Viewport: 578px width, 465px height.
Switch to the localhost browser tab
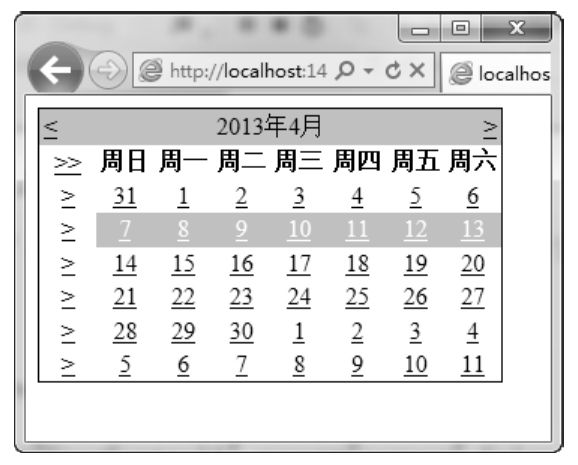pos(497,73)
